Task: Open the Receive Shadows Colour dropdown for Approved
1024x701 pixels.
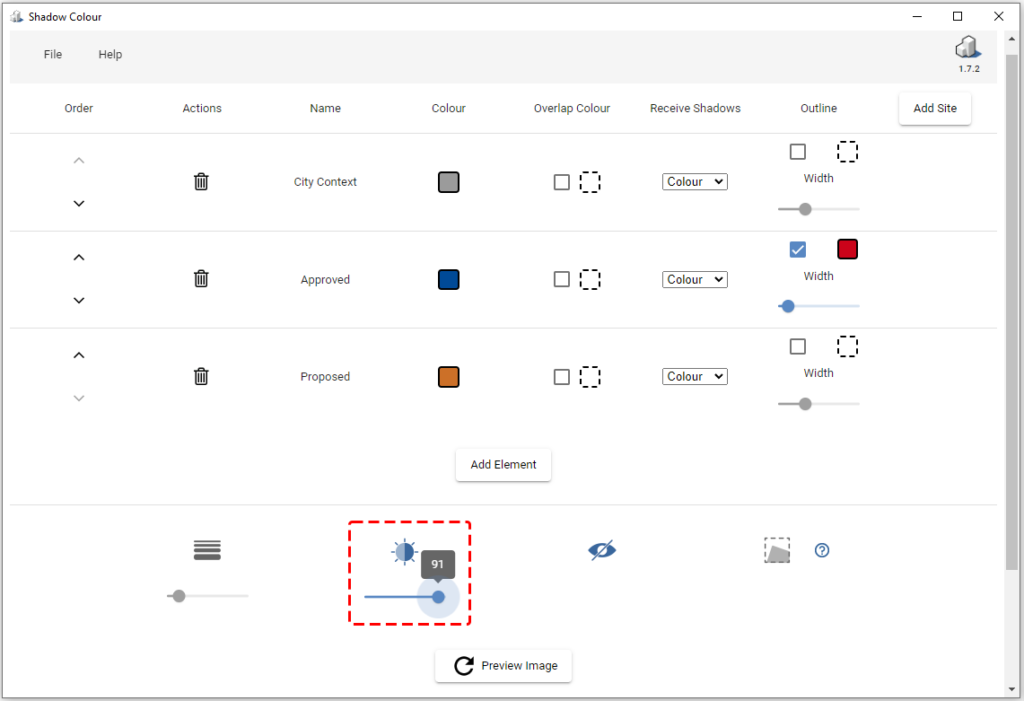Action: coord(694,279)
